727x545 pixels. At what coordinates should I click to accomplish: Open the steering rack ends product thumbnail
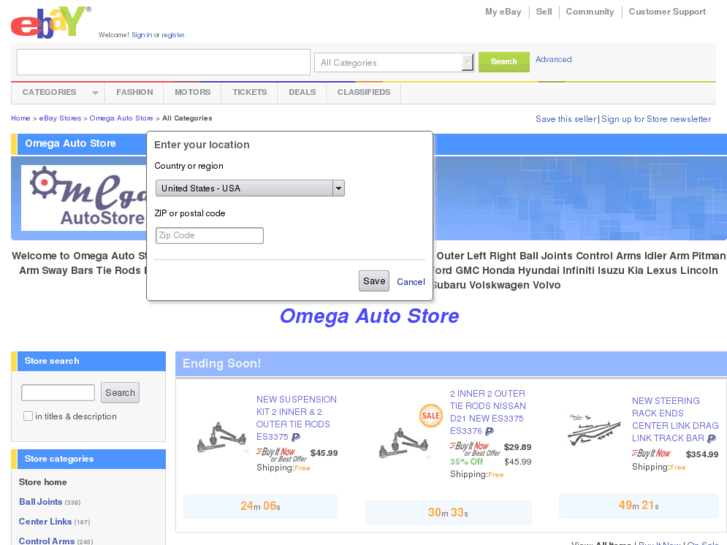tap(594, 430)
